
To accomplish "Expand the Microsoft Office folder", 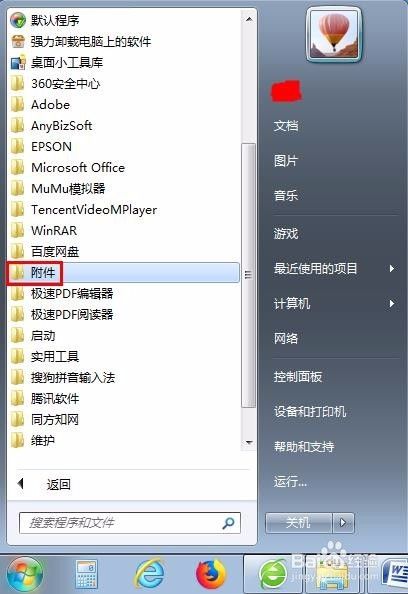I will [123, 167].
